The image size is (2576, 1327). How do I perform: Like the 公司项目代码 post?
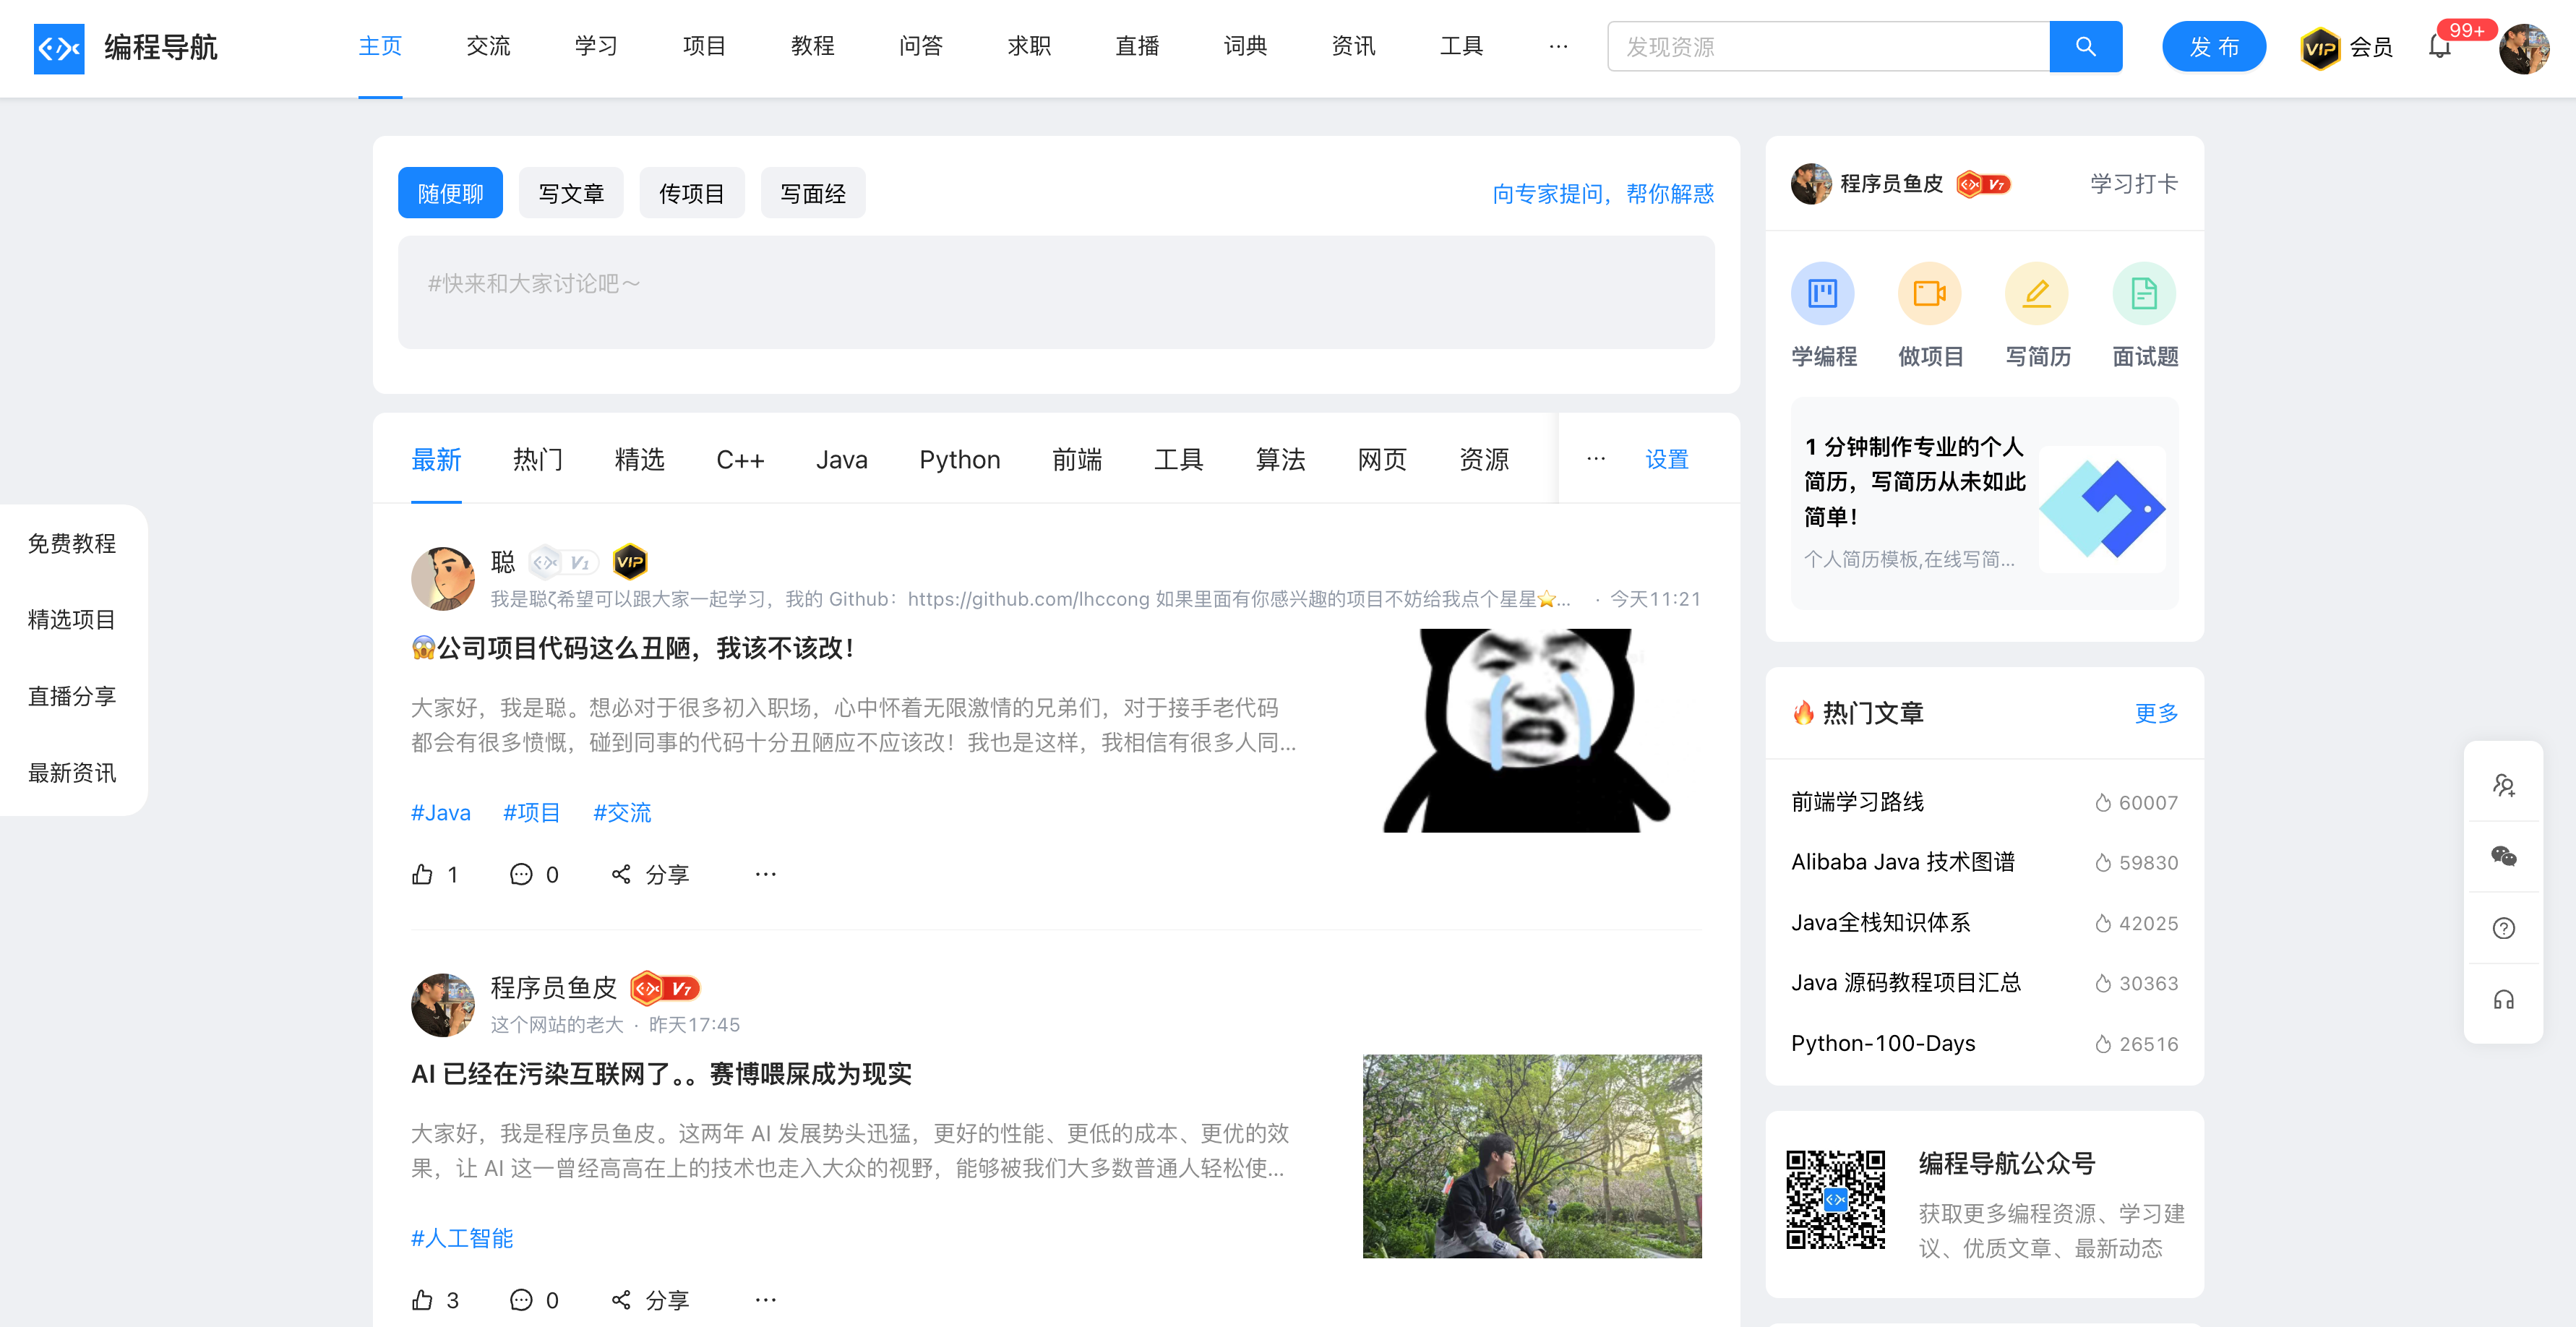click(423, 875)
